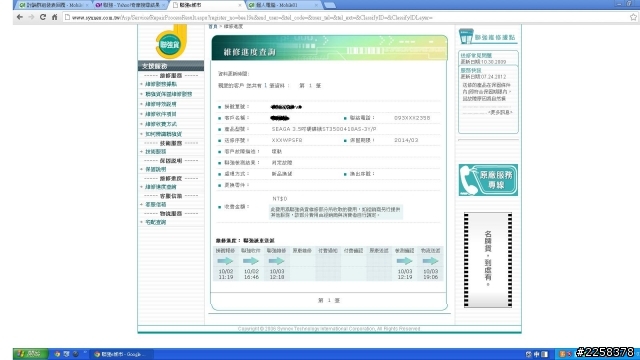
Task: Click the 物流送出 progress step arrow
Action: pos(430,261)
